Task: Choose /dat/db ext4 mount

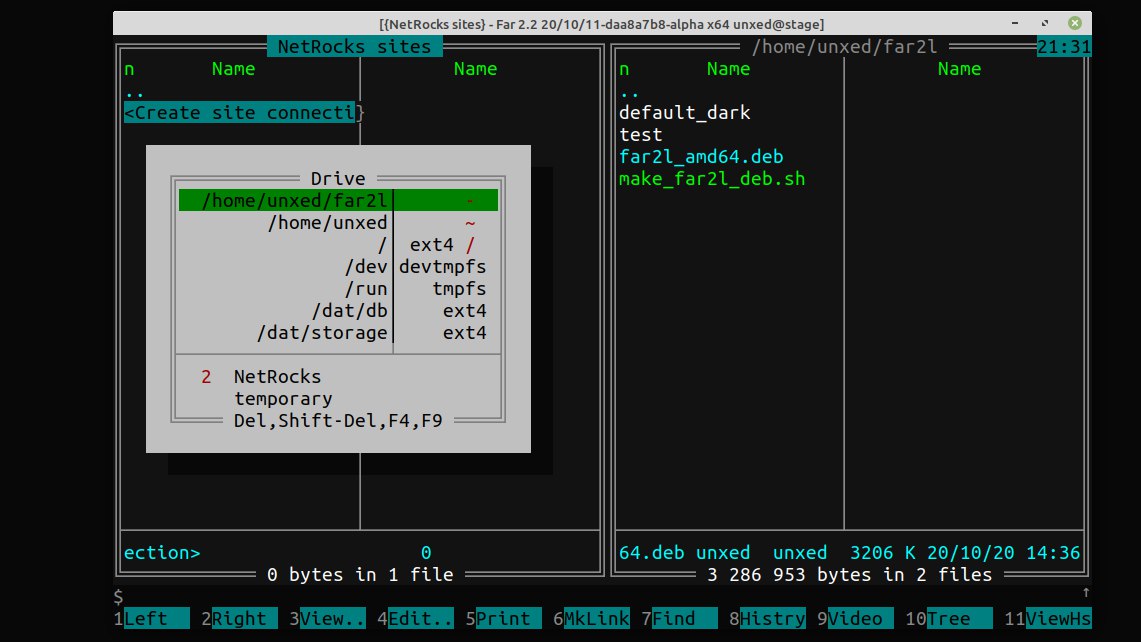Action: click(x=338, y=310)
